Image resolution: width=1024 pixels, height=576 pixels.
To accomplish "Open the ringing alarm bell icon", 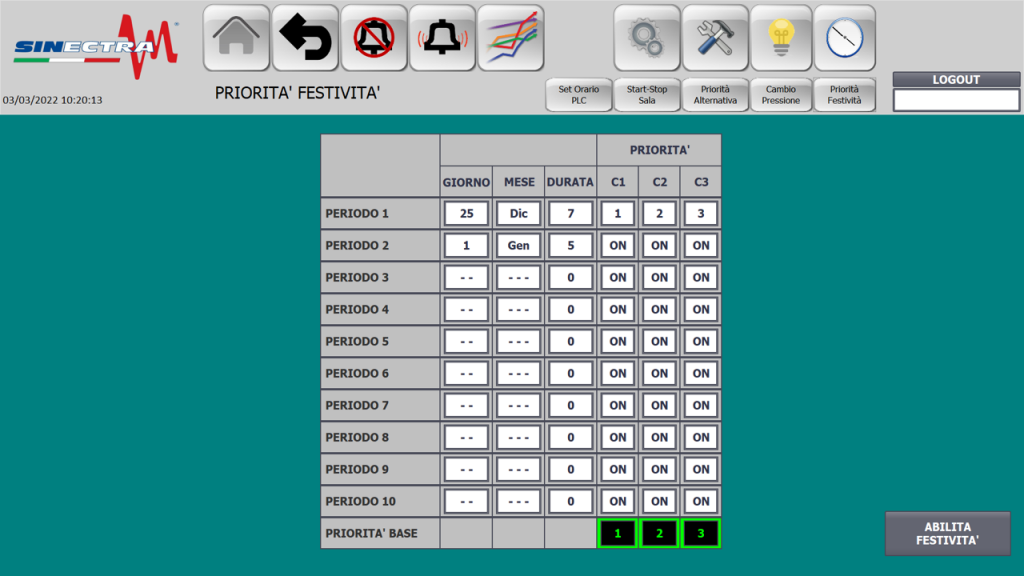I will (442, 38).
